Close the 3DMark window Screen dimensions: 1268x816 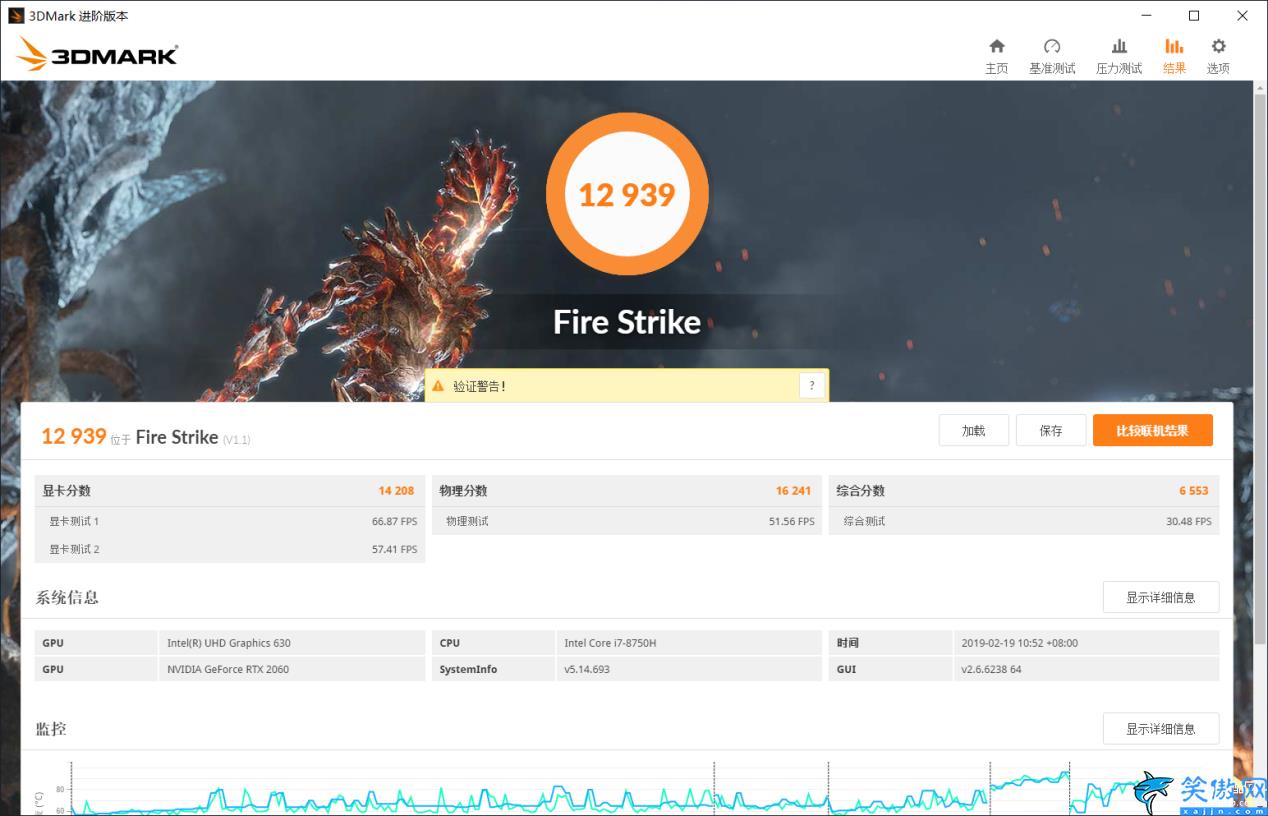[1243, 15]
